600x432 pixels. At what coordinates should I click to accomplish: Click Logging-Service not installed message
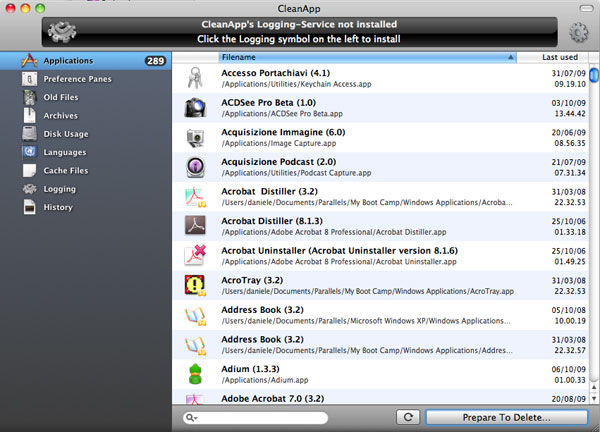(299, 24)
